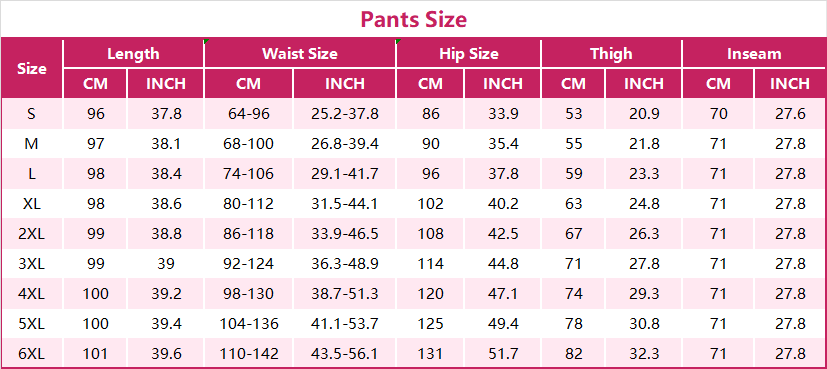The width and height of the screenshot is (827, 369).
Task: Click the Waist Size header cell
Action: tap(300, 53)
